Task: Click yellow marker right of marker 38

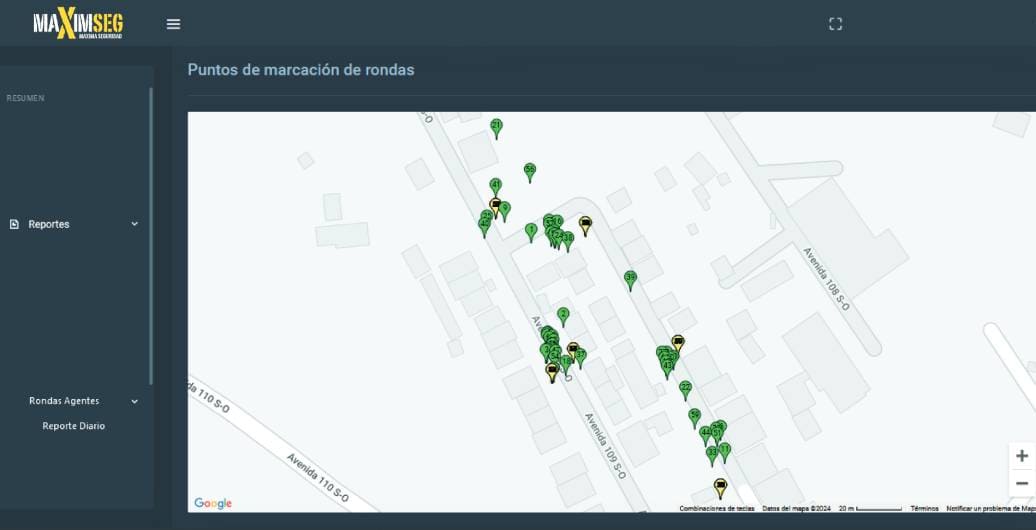Action: point(585,225)
